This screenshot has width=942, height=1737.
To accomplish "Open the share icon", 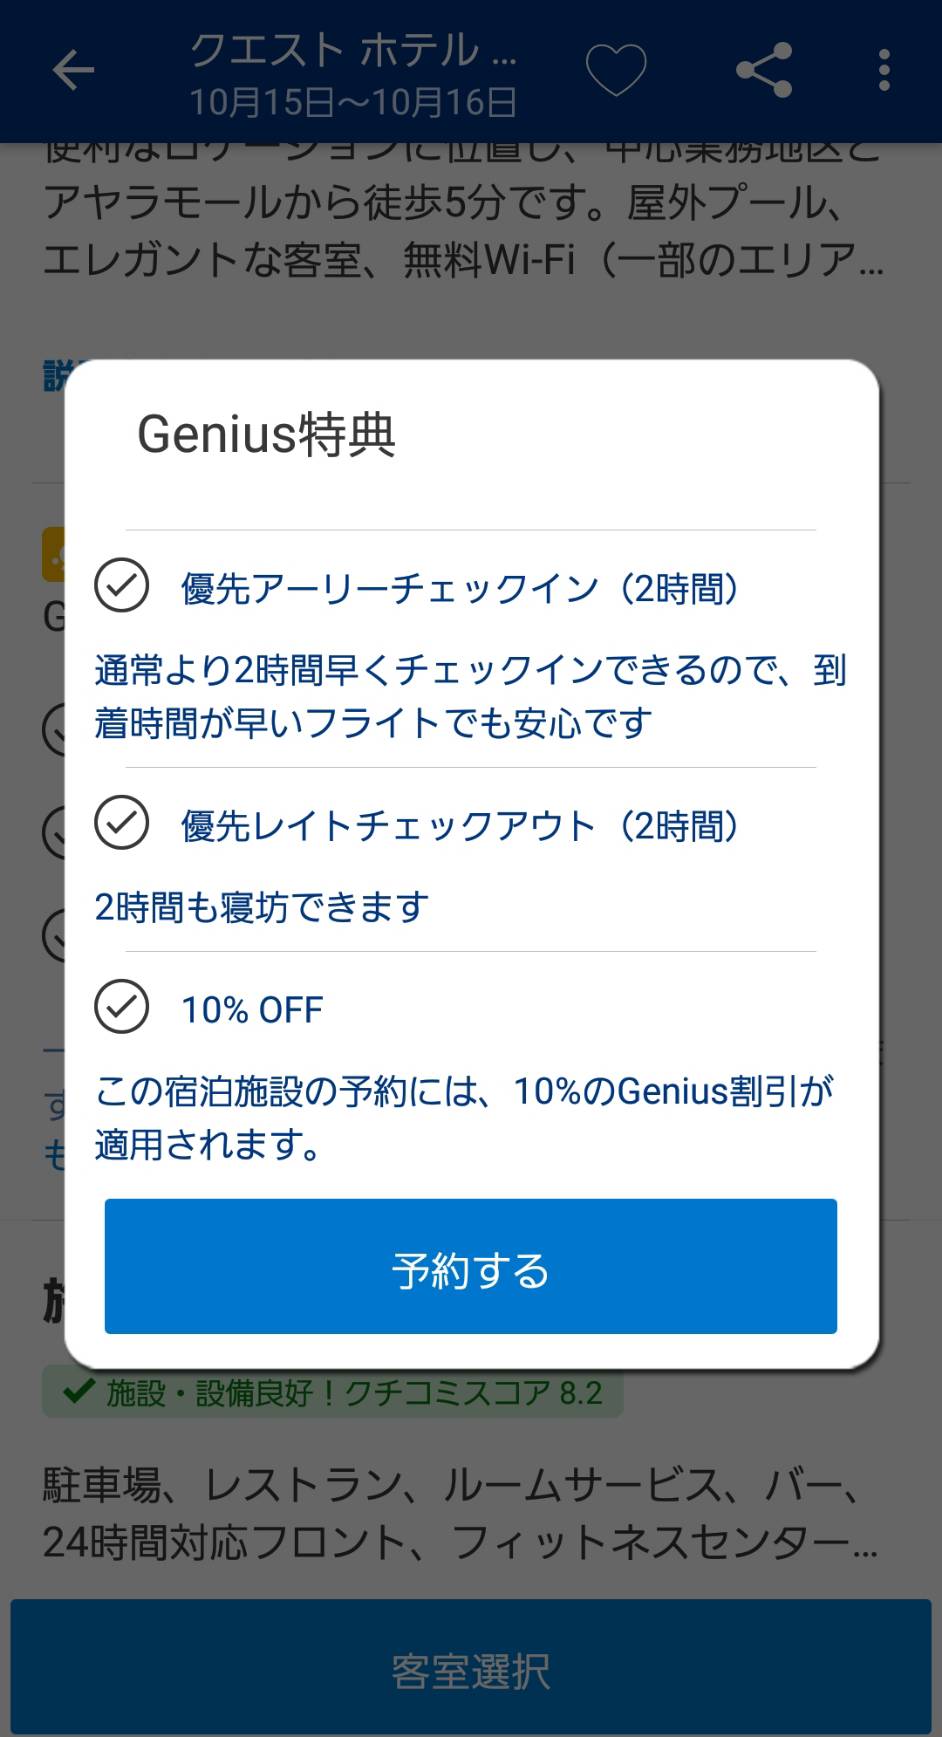I will pos(764,71).
